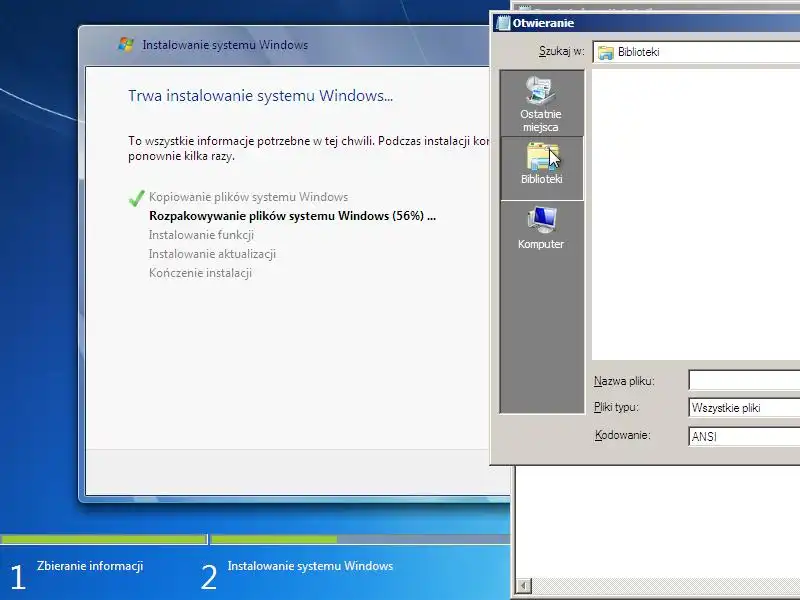Click the 'To wszystkie informacje potrzebne' paragraph
The height and width of the screenshot is (600, 800).
(309, 148)
